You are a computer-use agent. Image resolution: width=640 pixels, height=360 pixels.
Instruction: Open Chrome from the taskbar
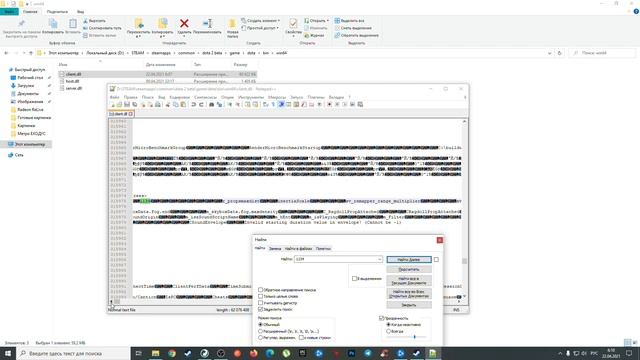172,353
